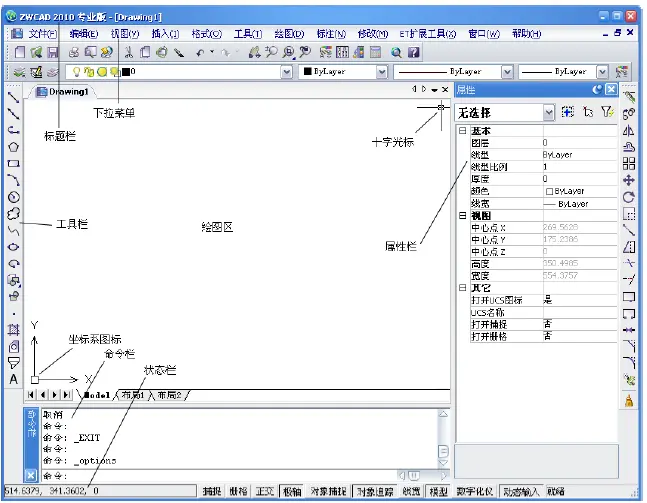Close the command line panel

coord(31,475)
